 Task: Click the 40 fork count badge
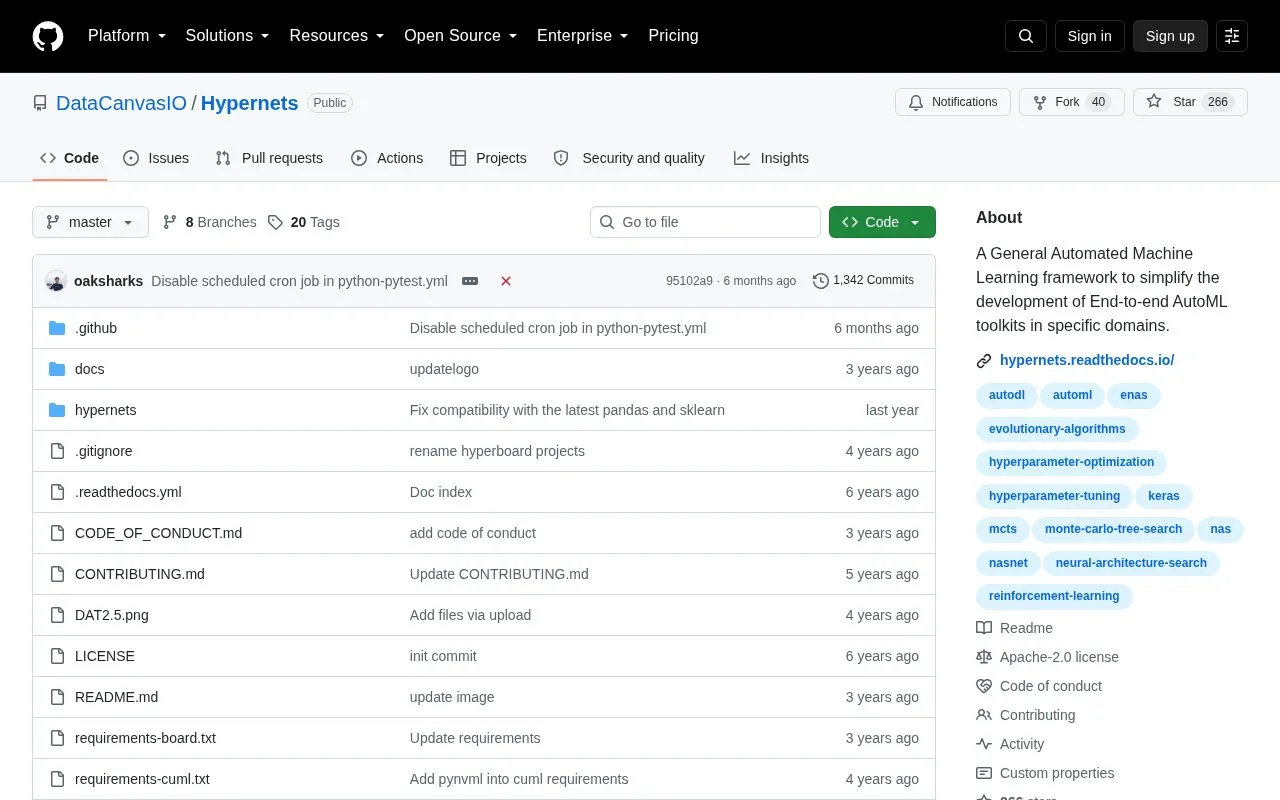pyautogui.click(x=1098, y=102)
